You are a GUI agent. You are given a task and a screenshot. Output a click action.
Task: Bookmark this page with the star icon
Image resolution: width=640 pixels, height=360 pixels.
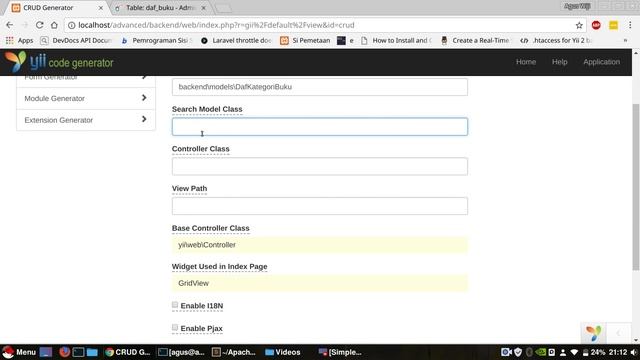[579, 25]
